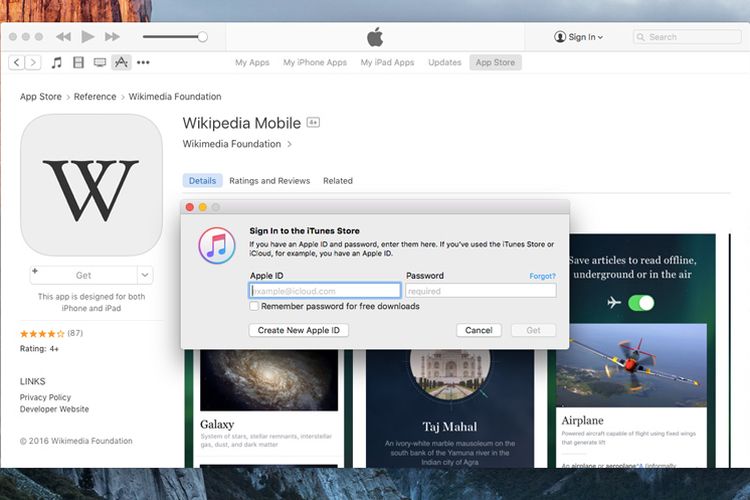Click the rewind playback button
Screen dimensions: 750x500
pos(63,37)
